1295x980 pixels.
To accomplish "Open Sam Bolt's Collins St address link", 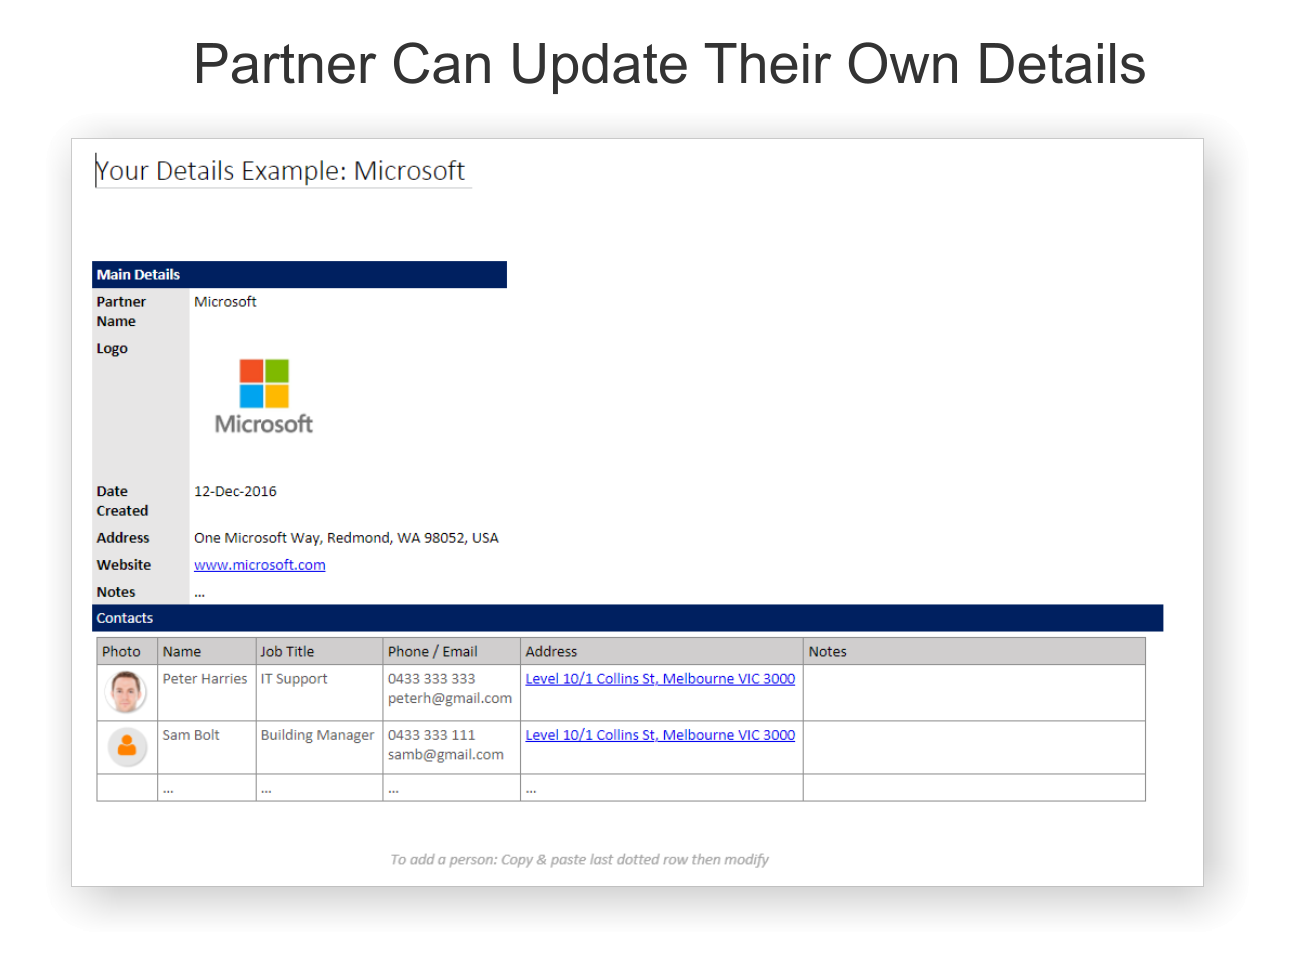I will 660,735.
